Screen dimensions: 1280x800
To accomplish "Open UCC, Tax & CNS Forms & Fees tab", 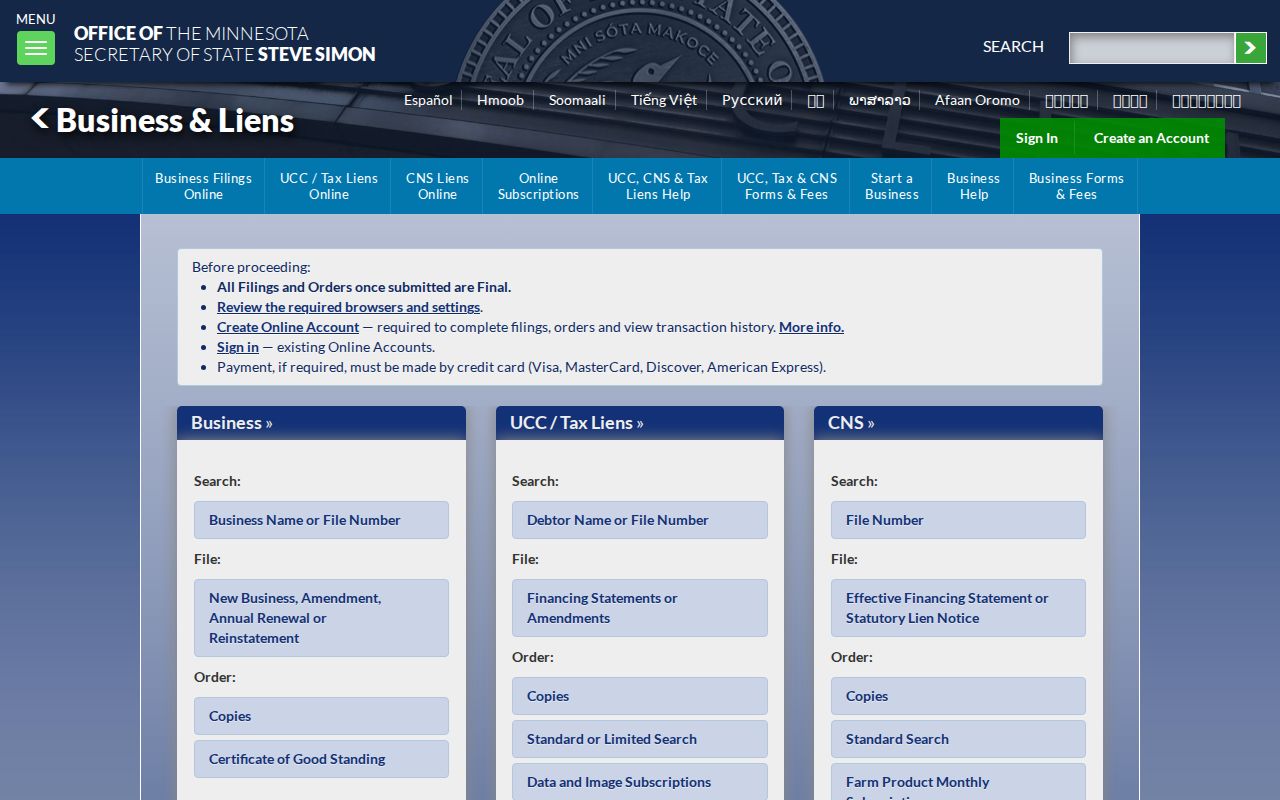I will 786,186.
